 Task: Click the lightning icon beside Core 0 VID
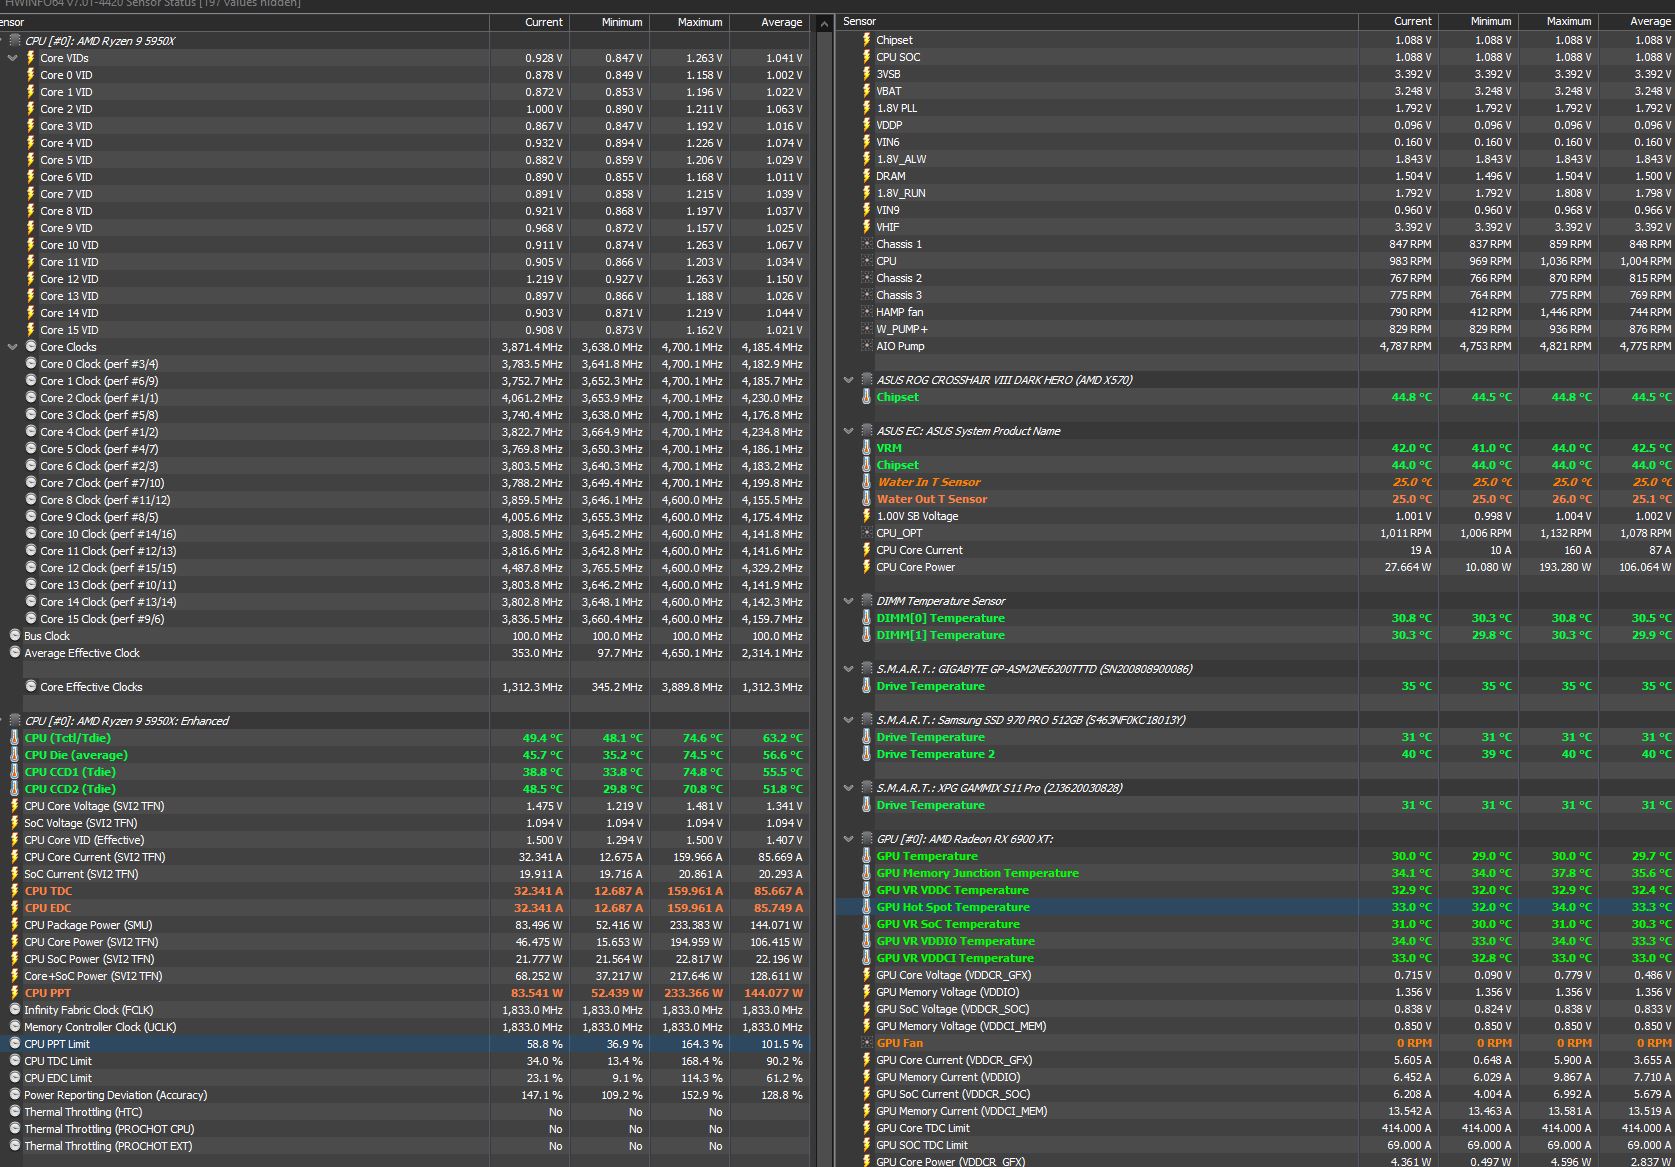[31, 75]
